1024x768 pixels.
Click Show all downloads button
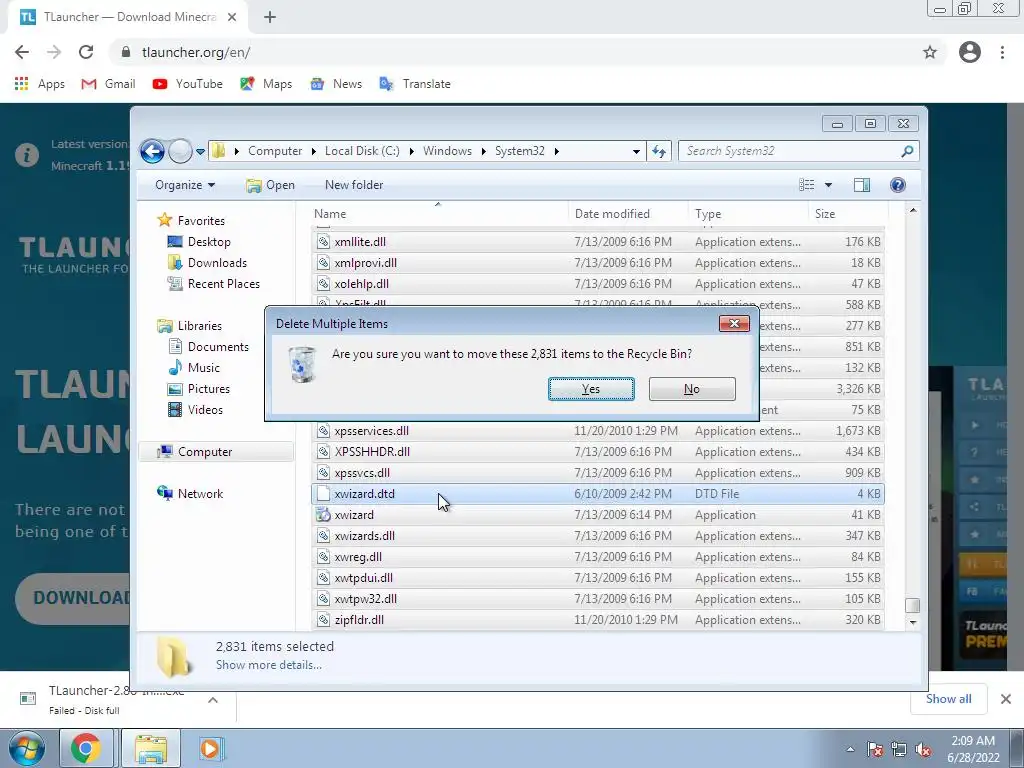[x=948, y=699]
